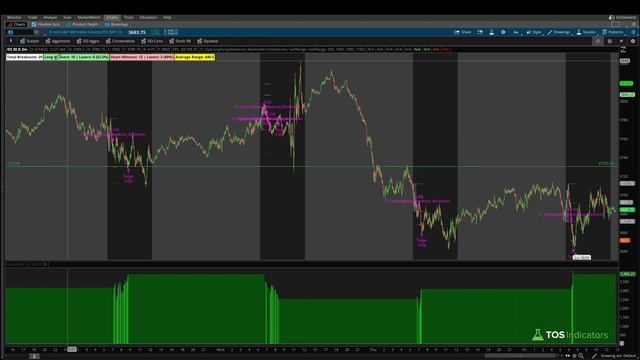Click the bottom horizontal scrollbar
Screen dimensions: 640x360
point(520,356)
